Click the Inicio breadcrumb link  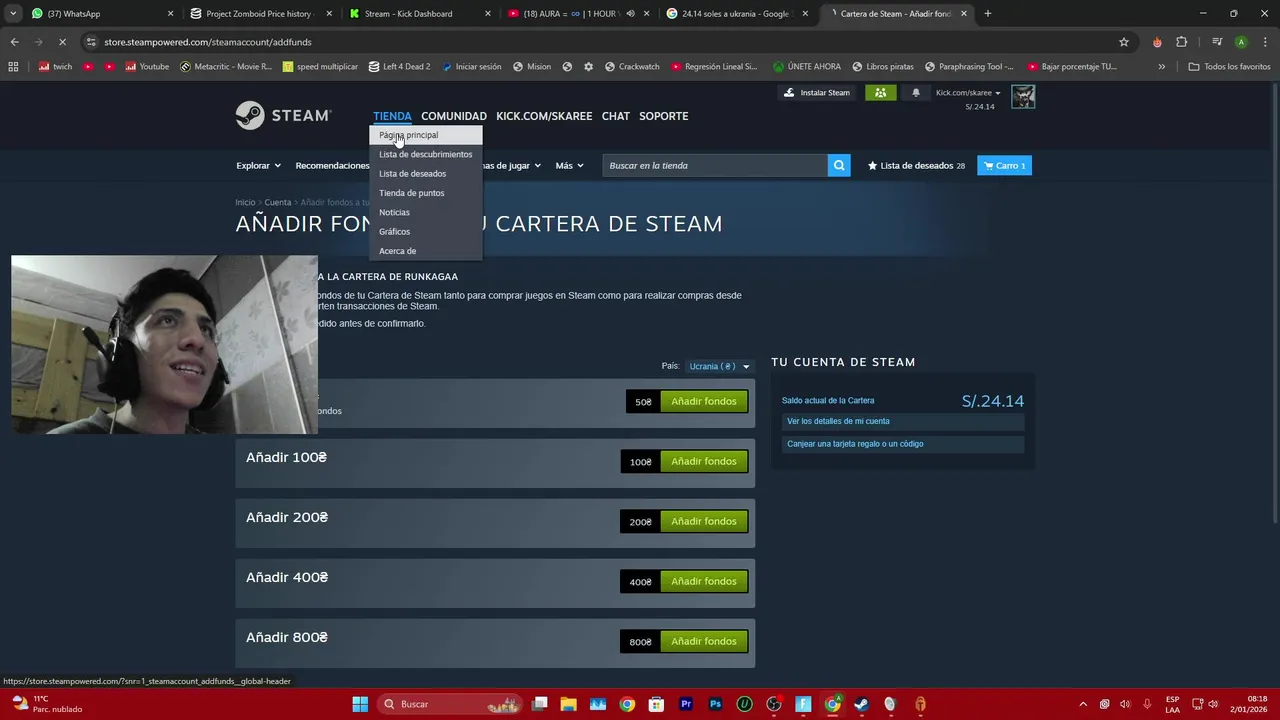(x=245, y=202)
